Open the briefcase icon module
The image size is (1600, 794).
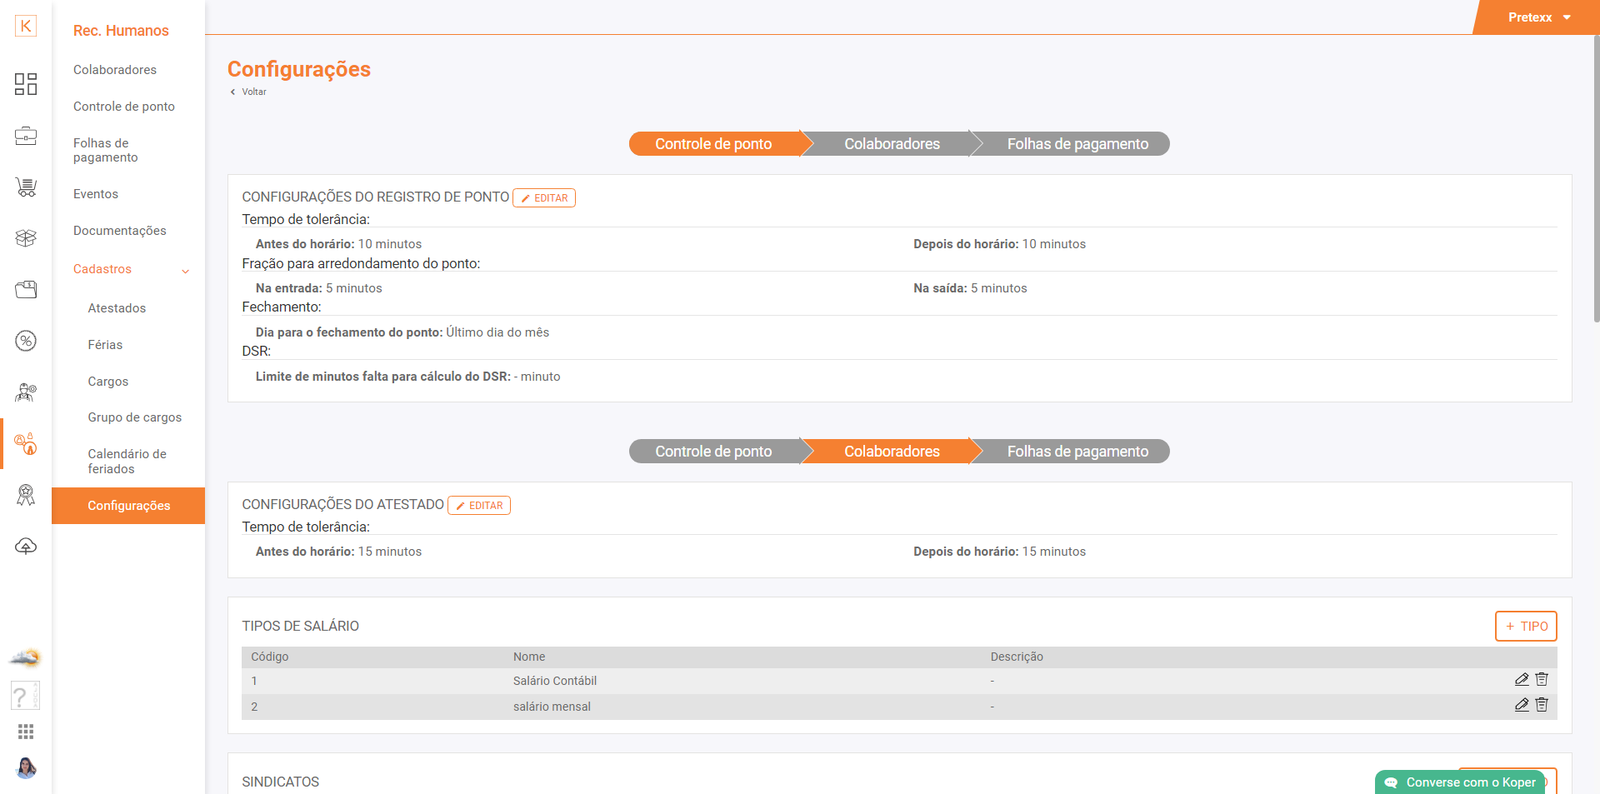point(26,136)
